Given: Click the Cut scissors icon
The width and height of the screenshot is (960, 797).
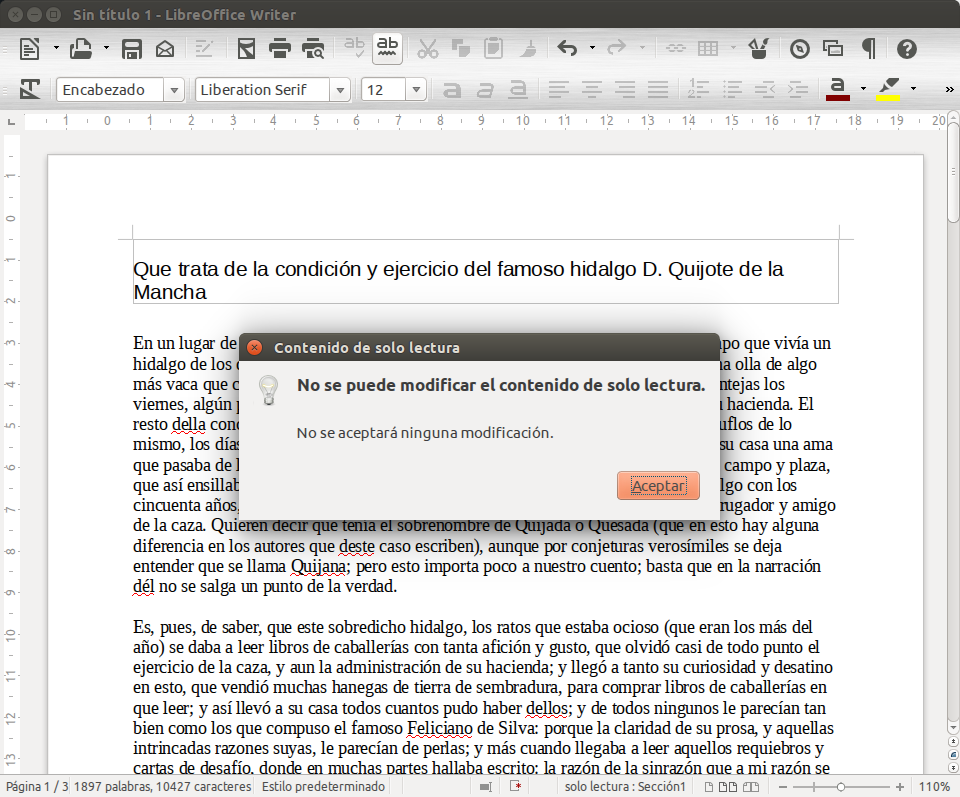Looking at the screenshot, I should (427, 48).
